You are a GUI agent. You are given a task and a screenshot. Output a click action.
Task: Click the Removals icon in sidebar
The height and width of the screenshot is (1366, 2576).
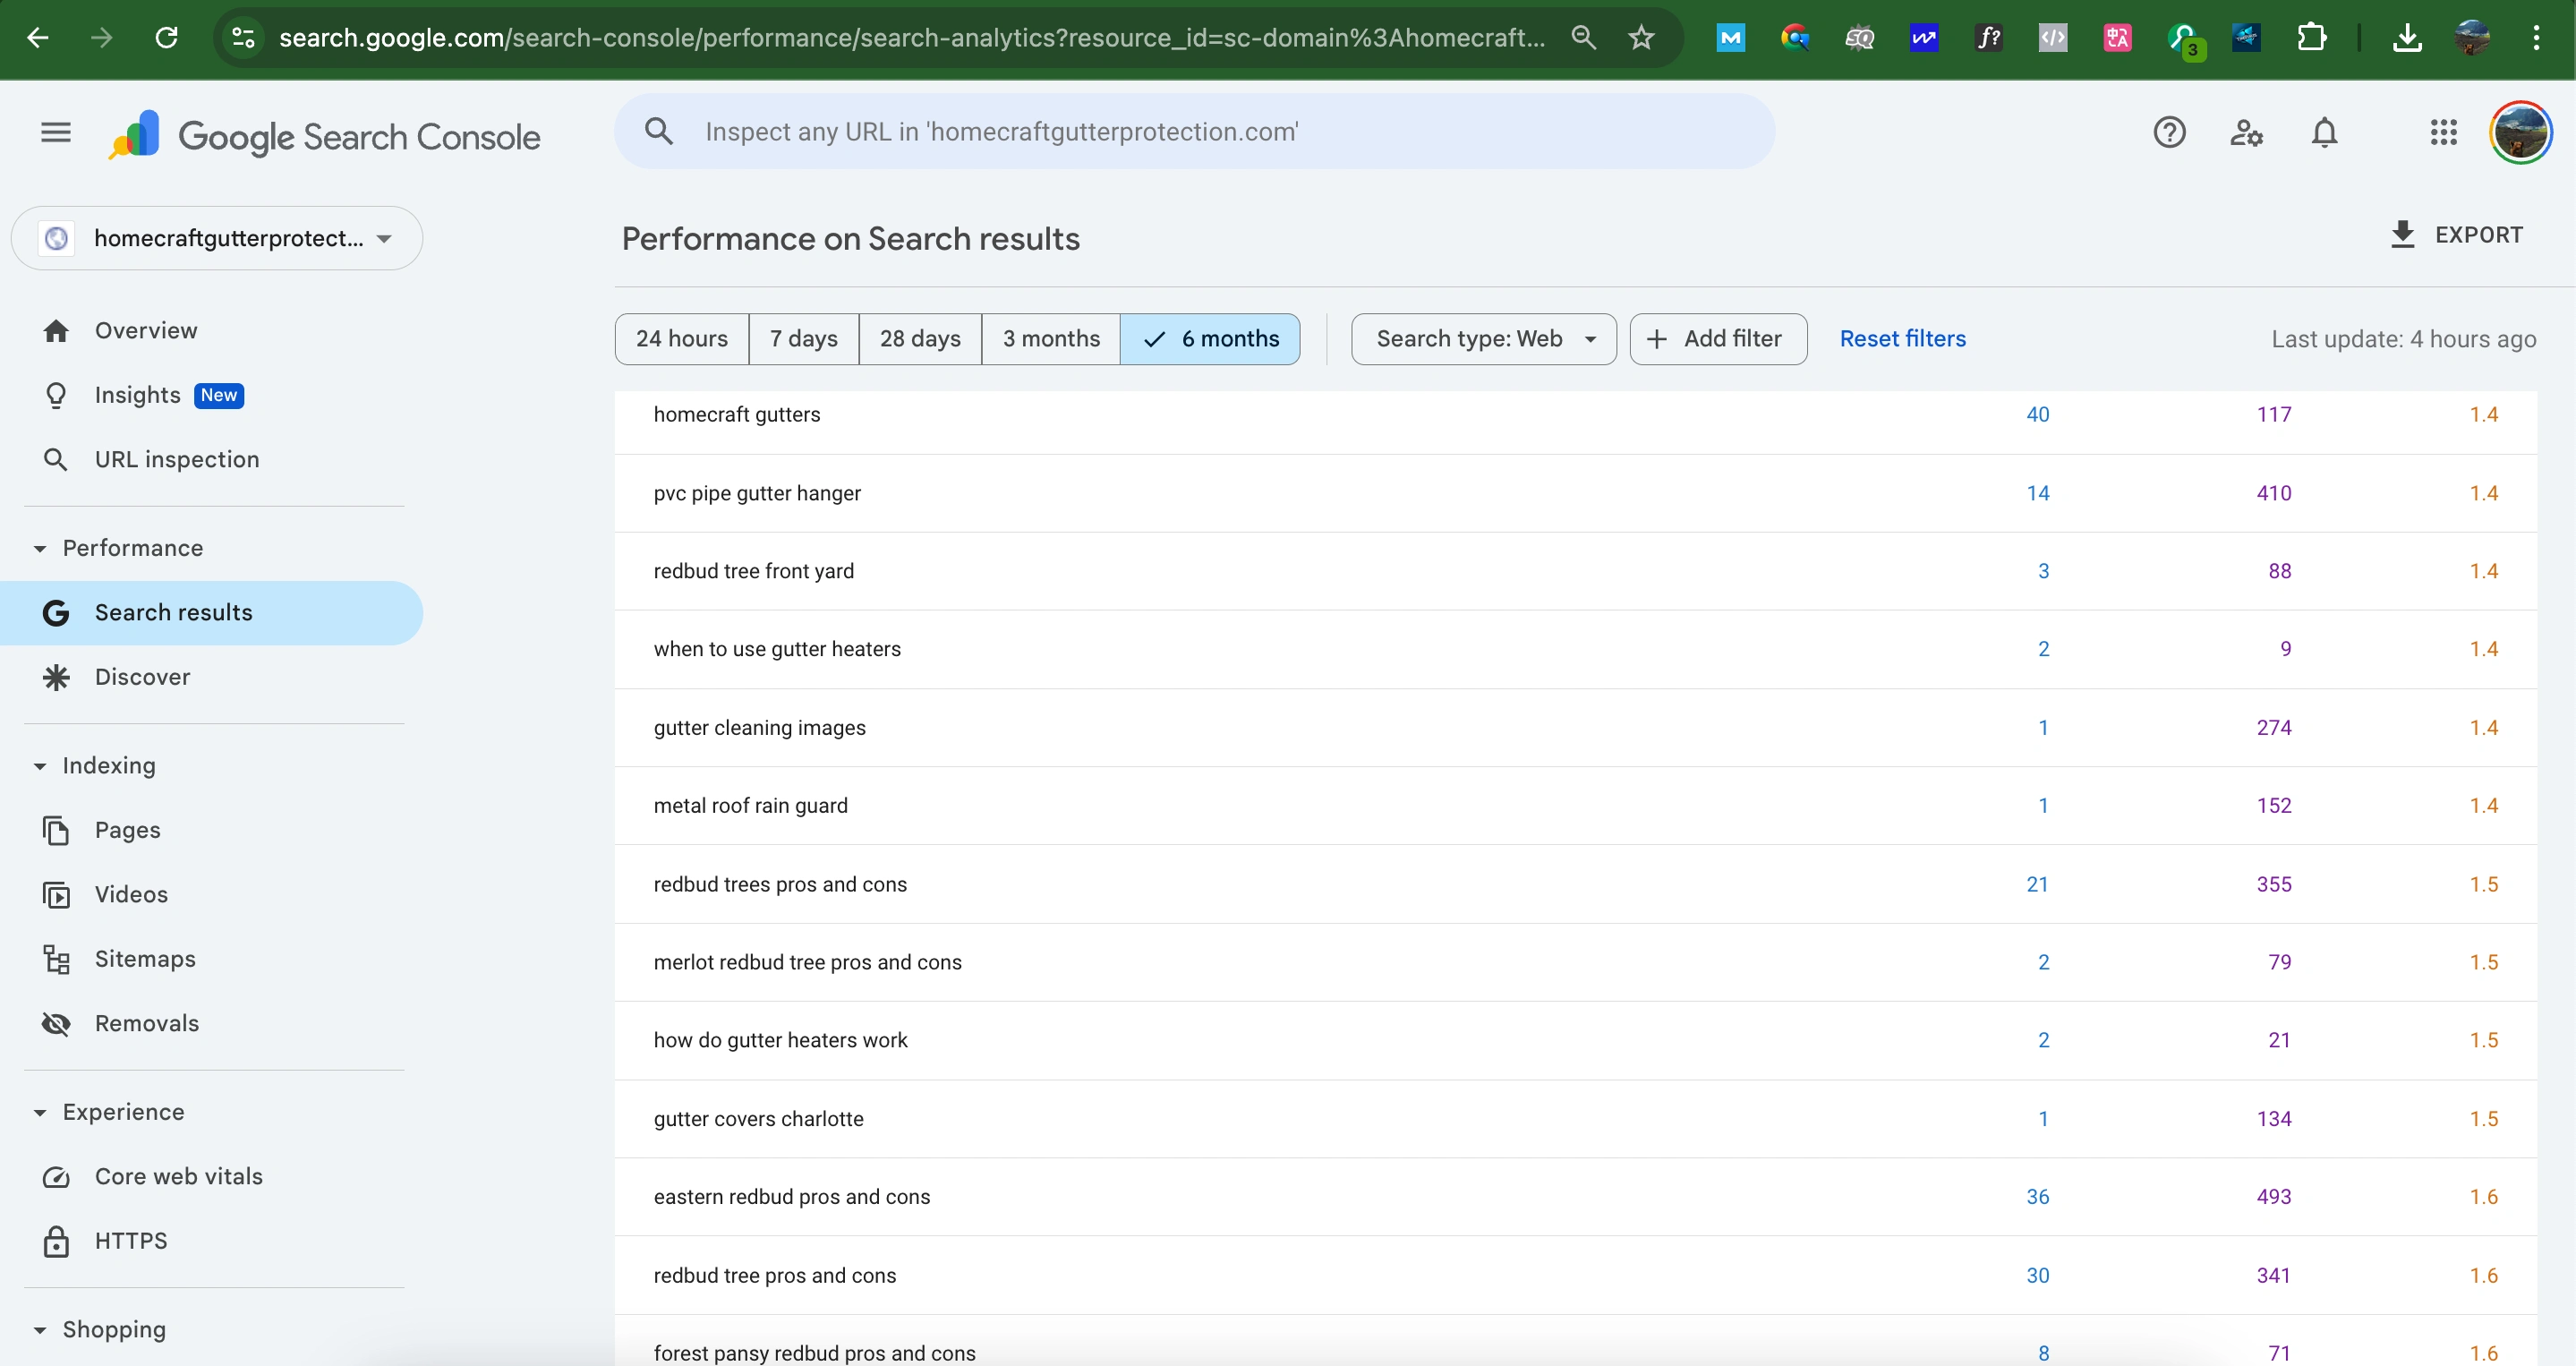(56, 1023)
